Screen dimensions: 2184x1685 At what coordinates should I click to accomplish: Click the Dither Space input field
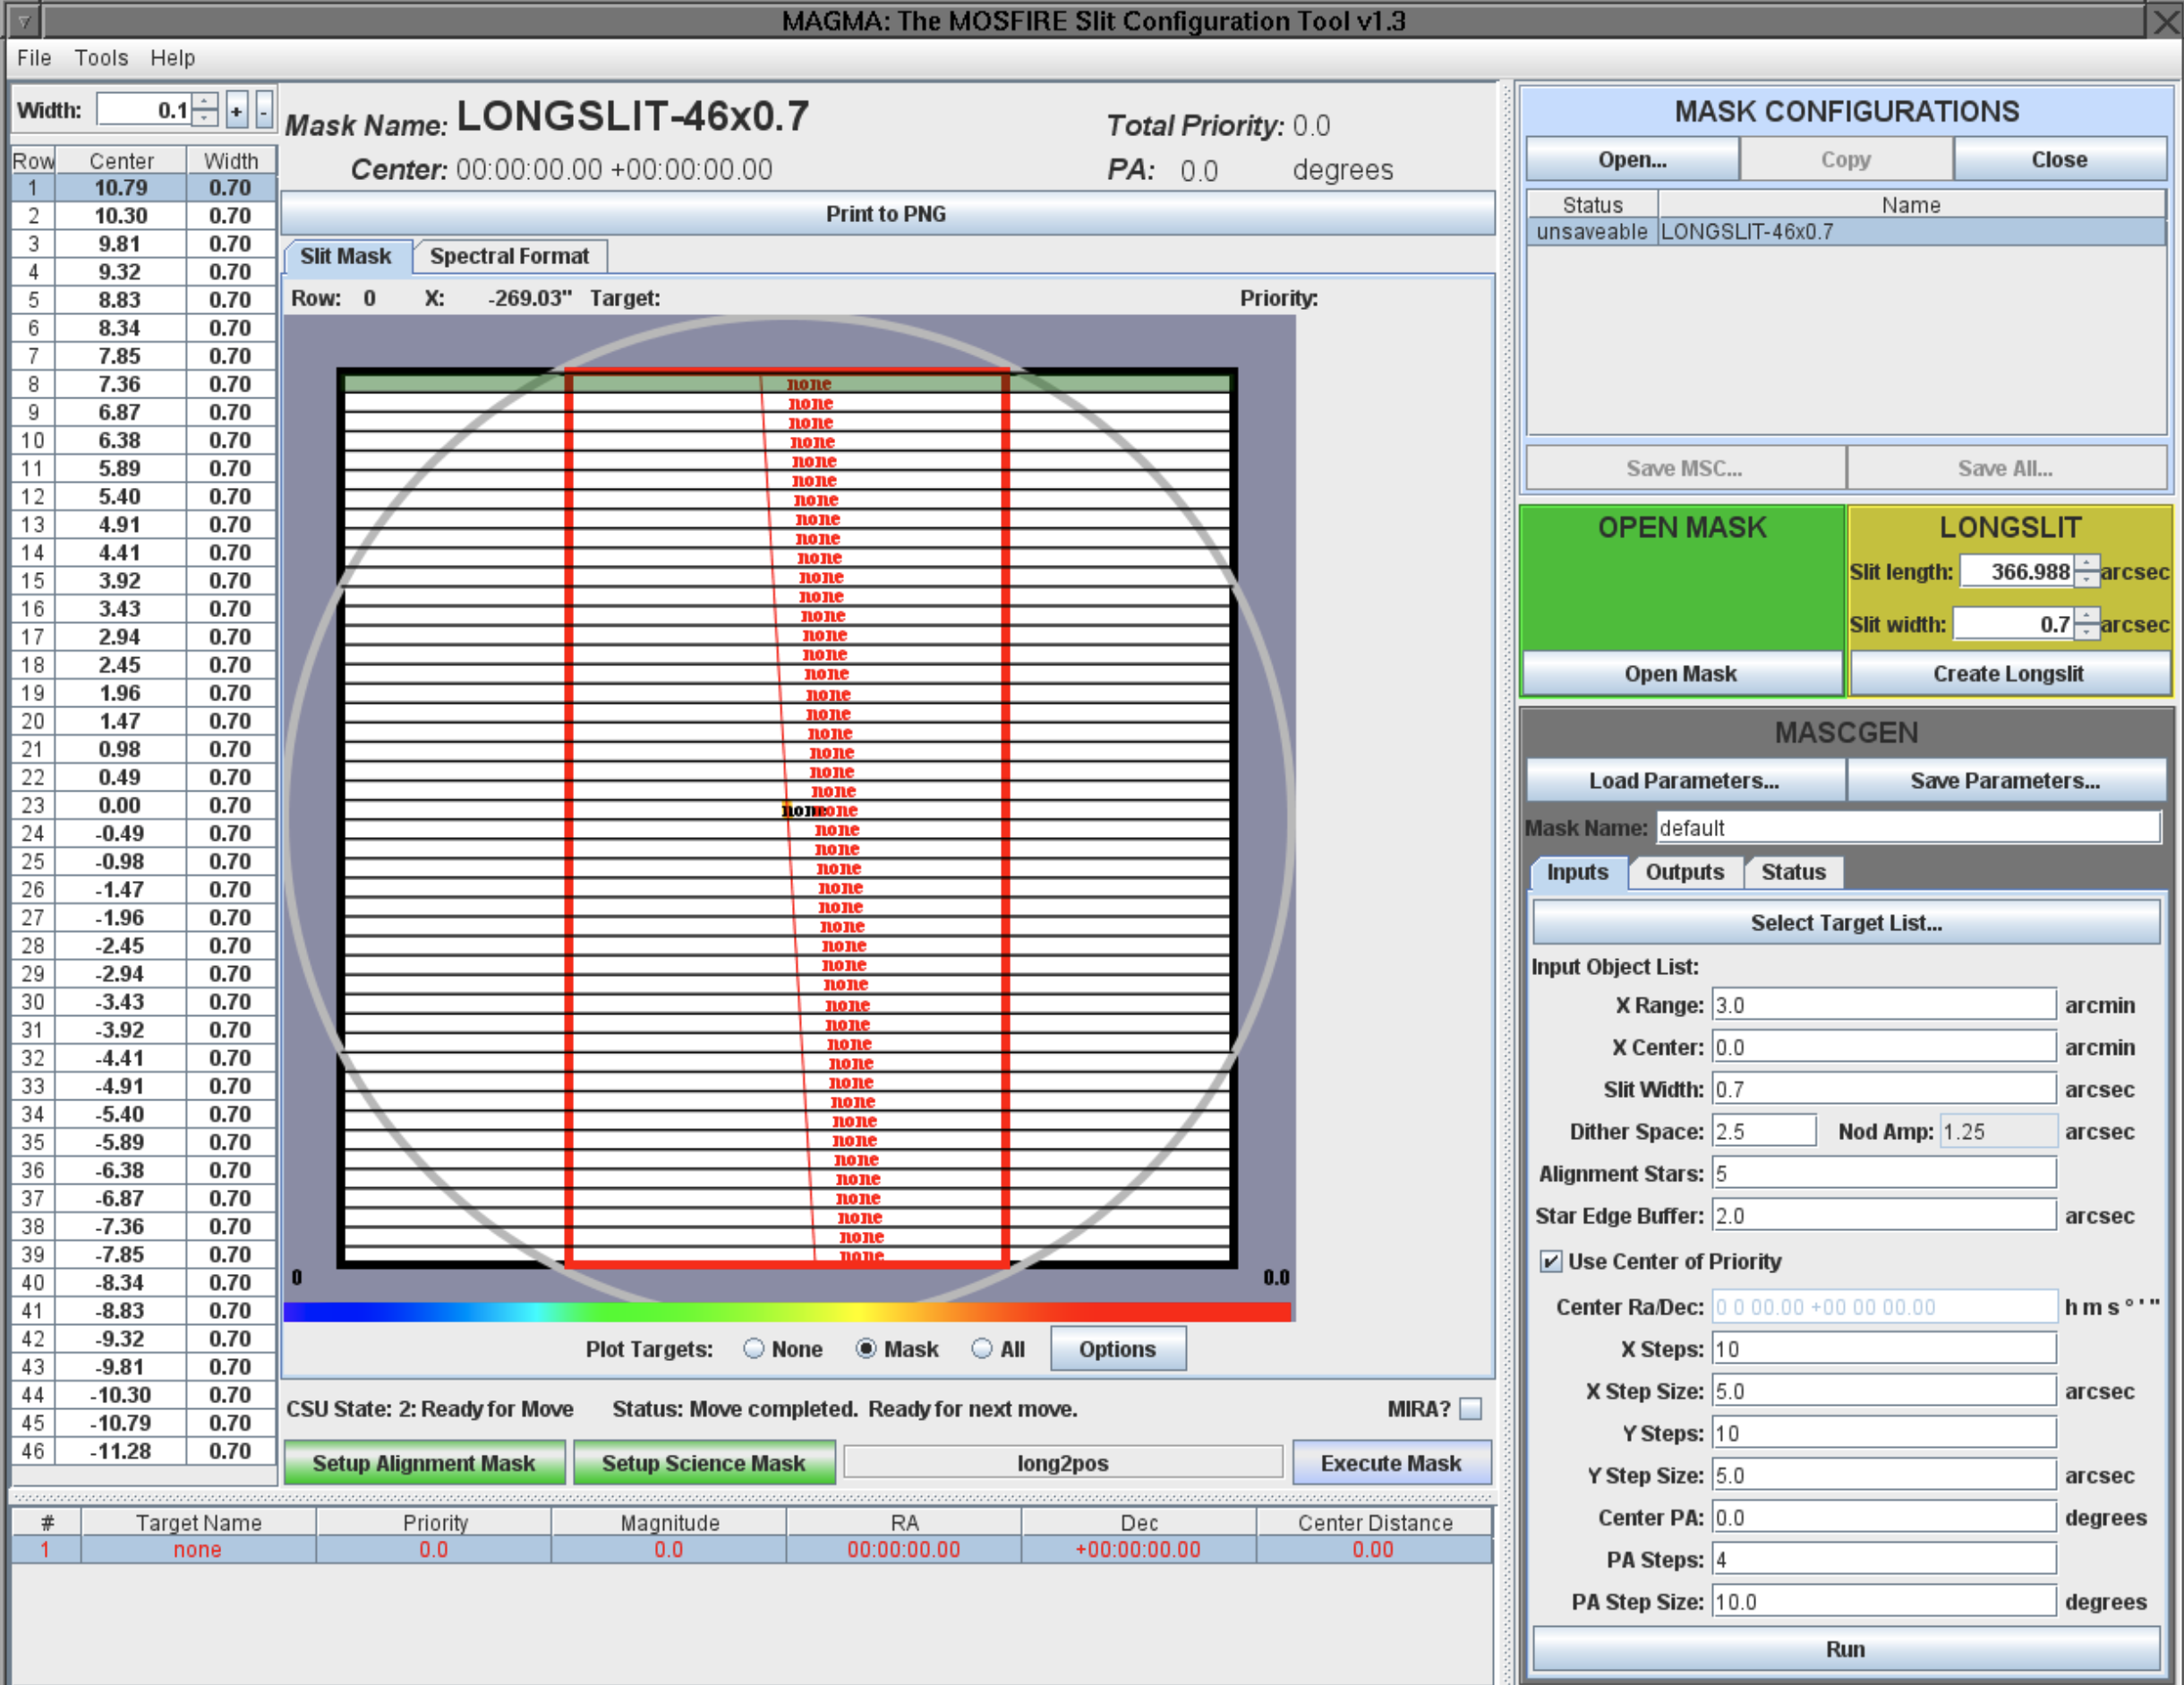pos(1764,1131)
